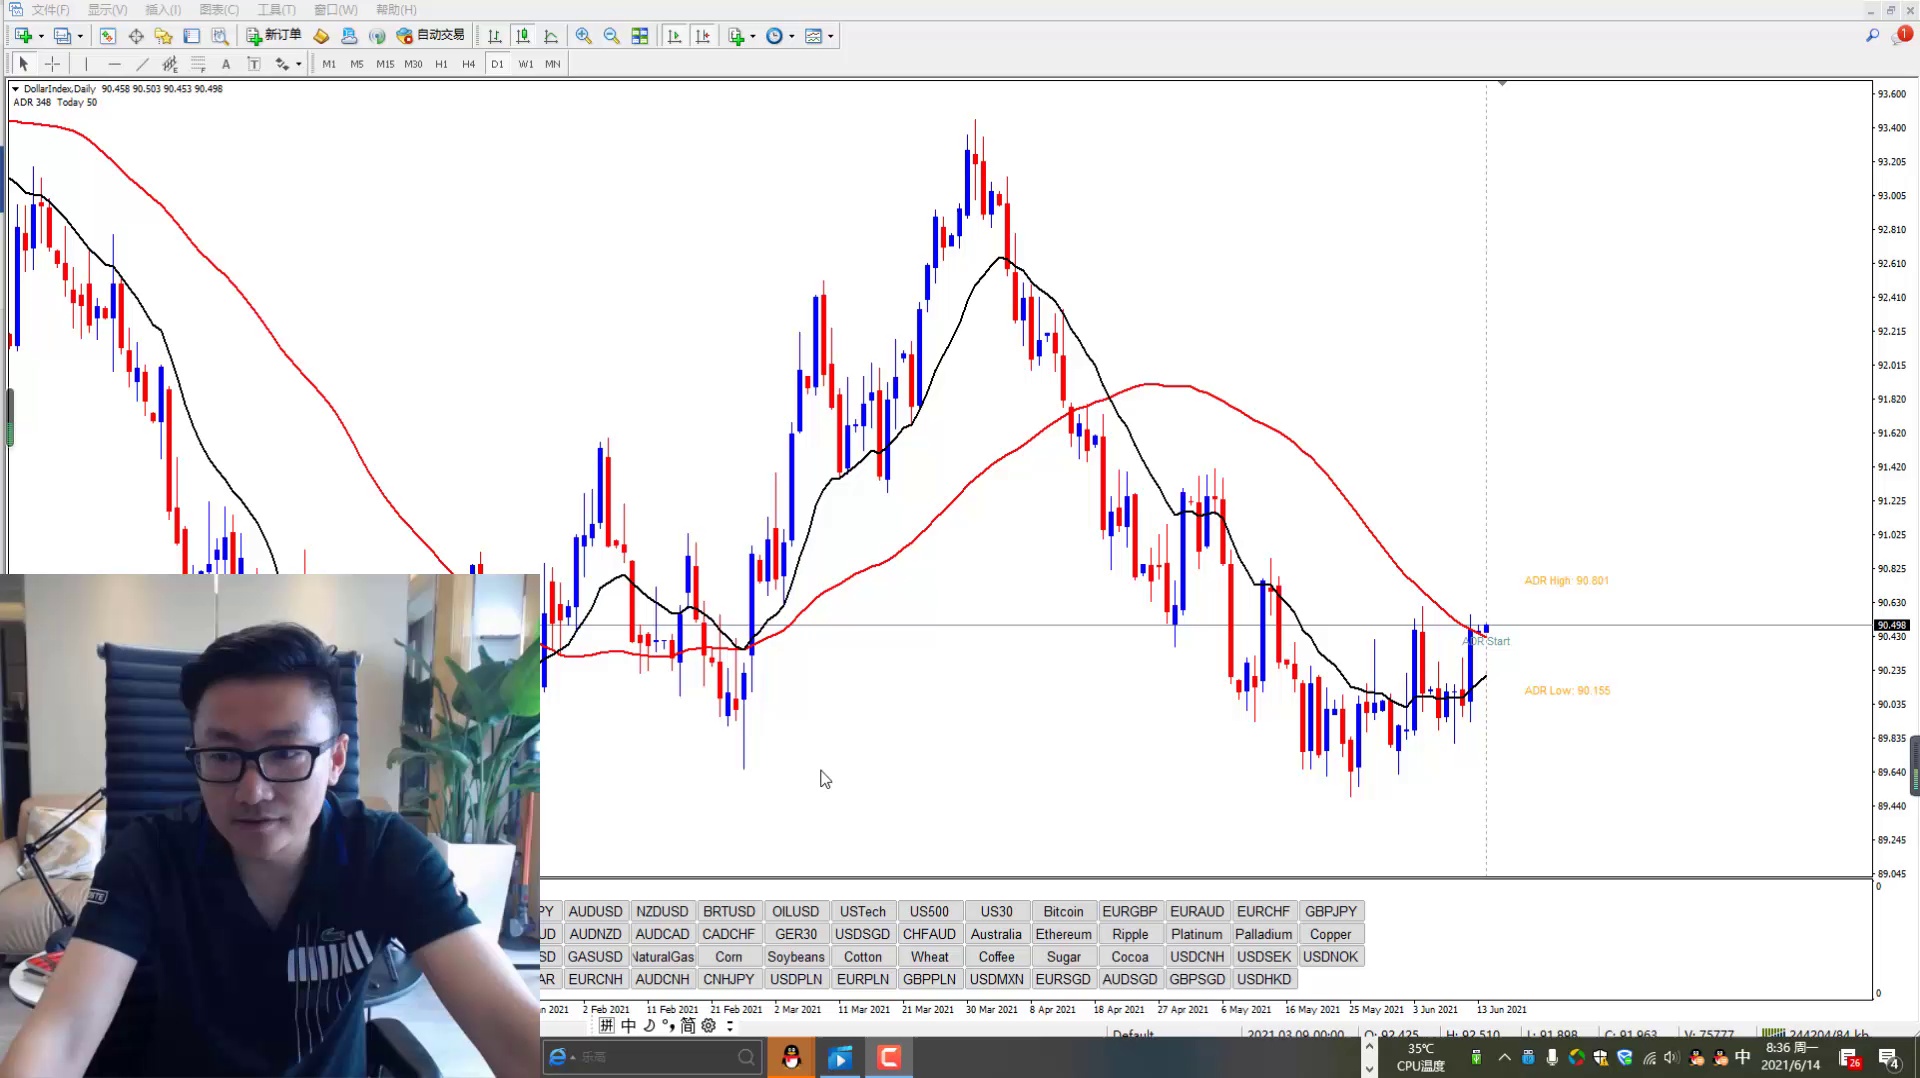Toggle chart shift
Viewport: 1920px width, 1078px height.
point(703,36)
